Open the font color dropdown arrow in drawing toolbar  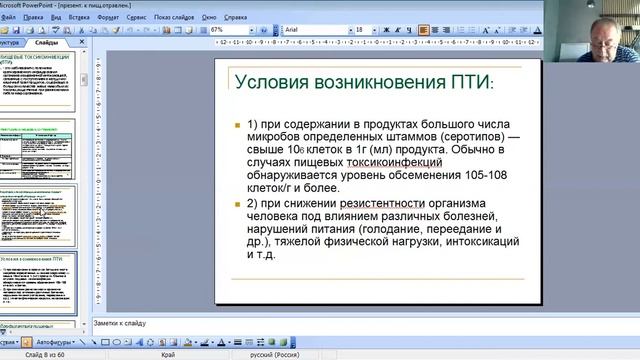[x=229, y=342]
